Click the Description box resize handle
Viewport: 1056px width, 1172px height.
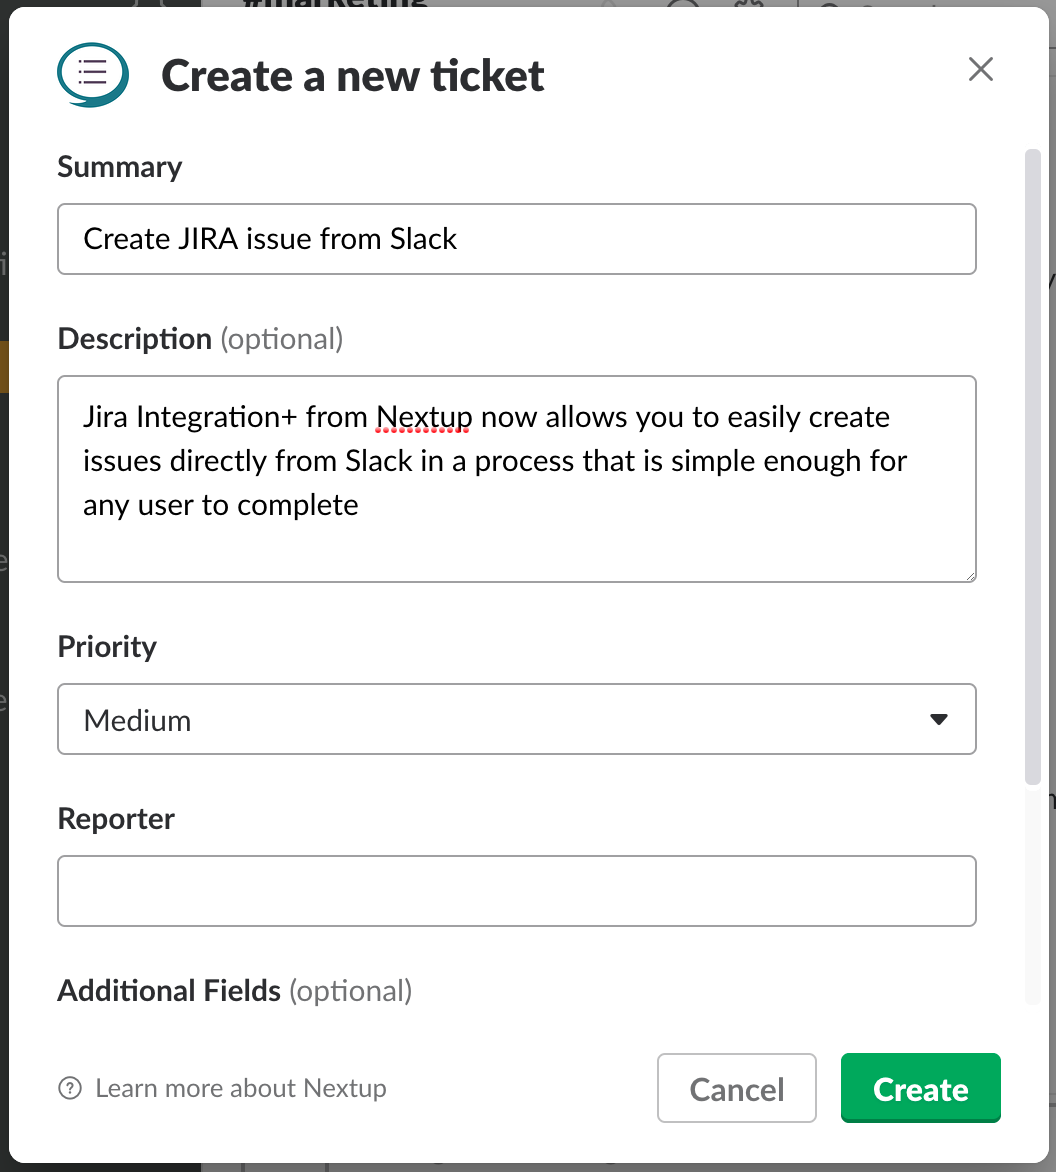click(969, 575)
